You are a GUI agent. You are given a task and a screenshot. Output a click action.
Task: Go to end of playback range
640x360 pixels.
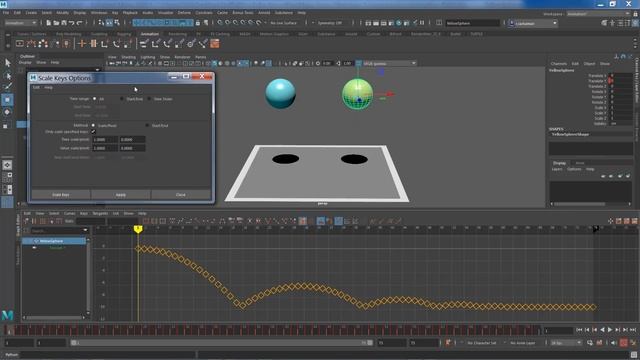tap(633, 330)
